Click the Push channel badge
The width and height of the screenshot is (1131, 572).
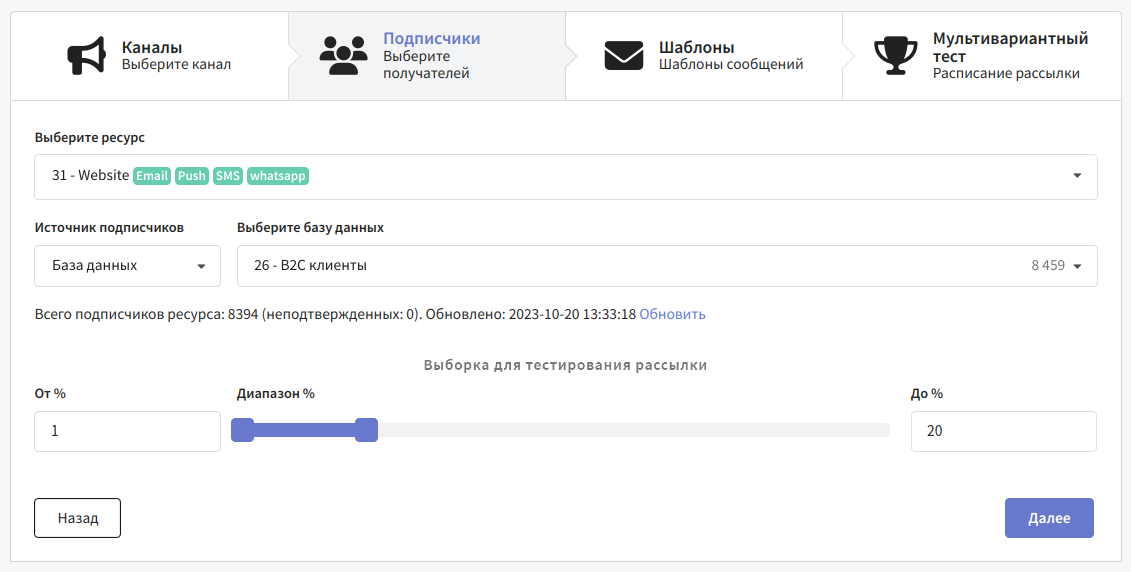tap(191, 176)
